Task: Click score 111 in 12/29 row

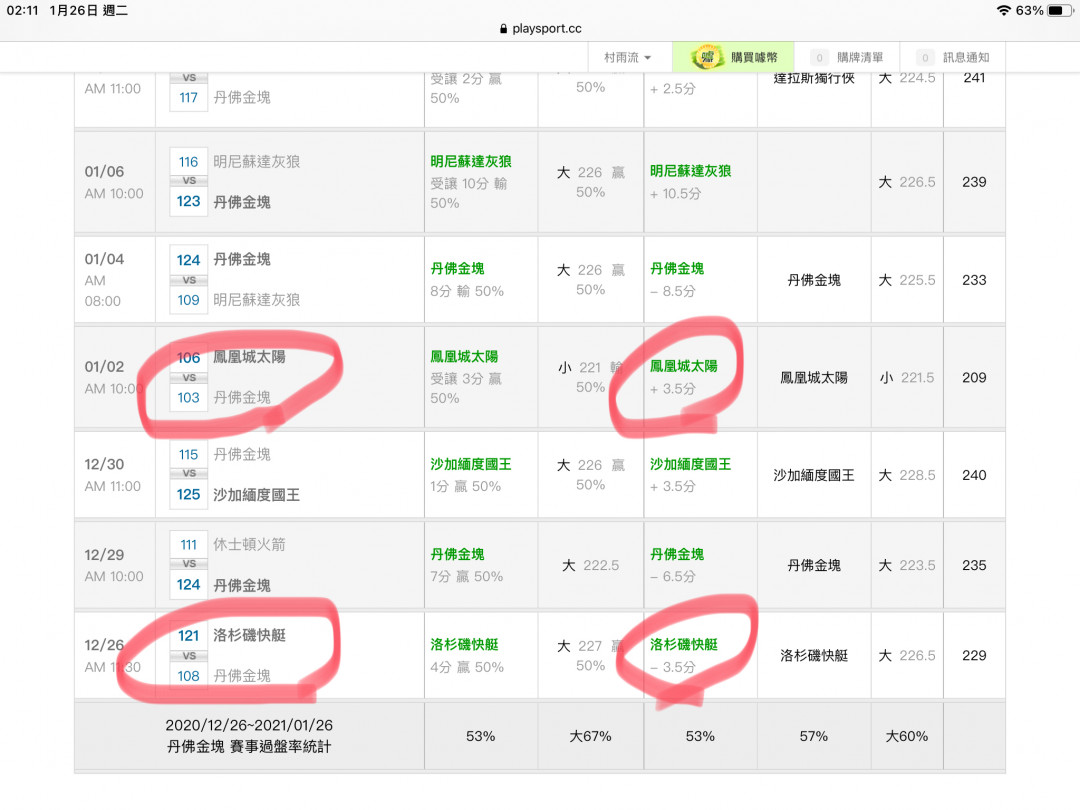Action: (x=189, y=545)
